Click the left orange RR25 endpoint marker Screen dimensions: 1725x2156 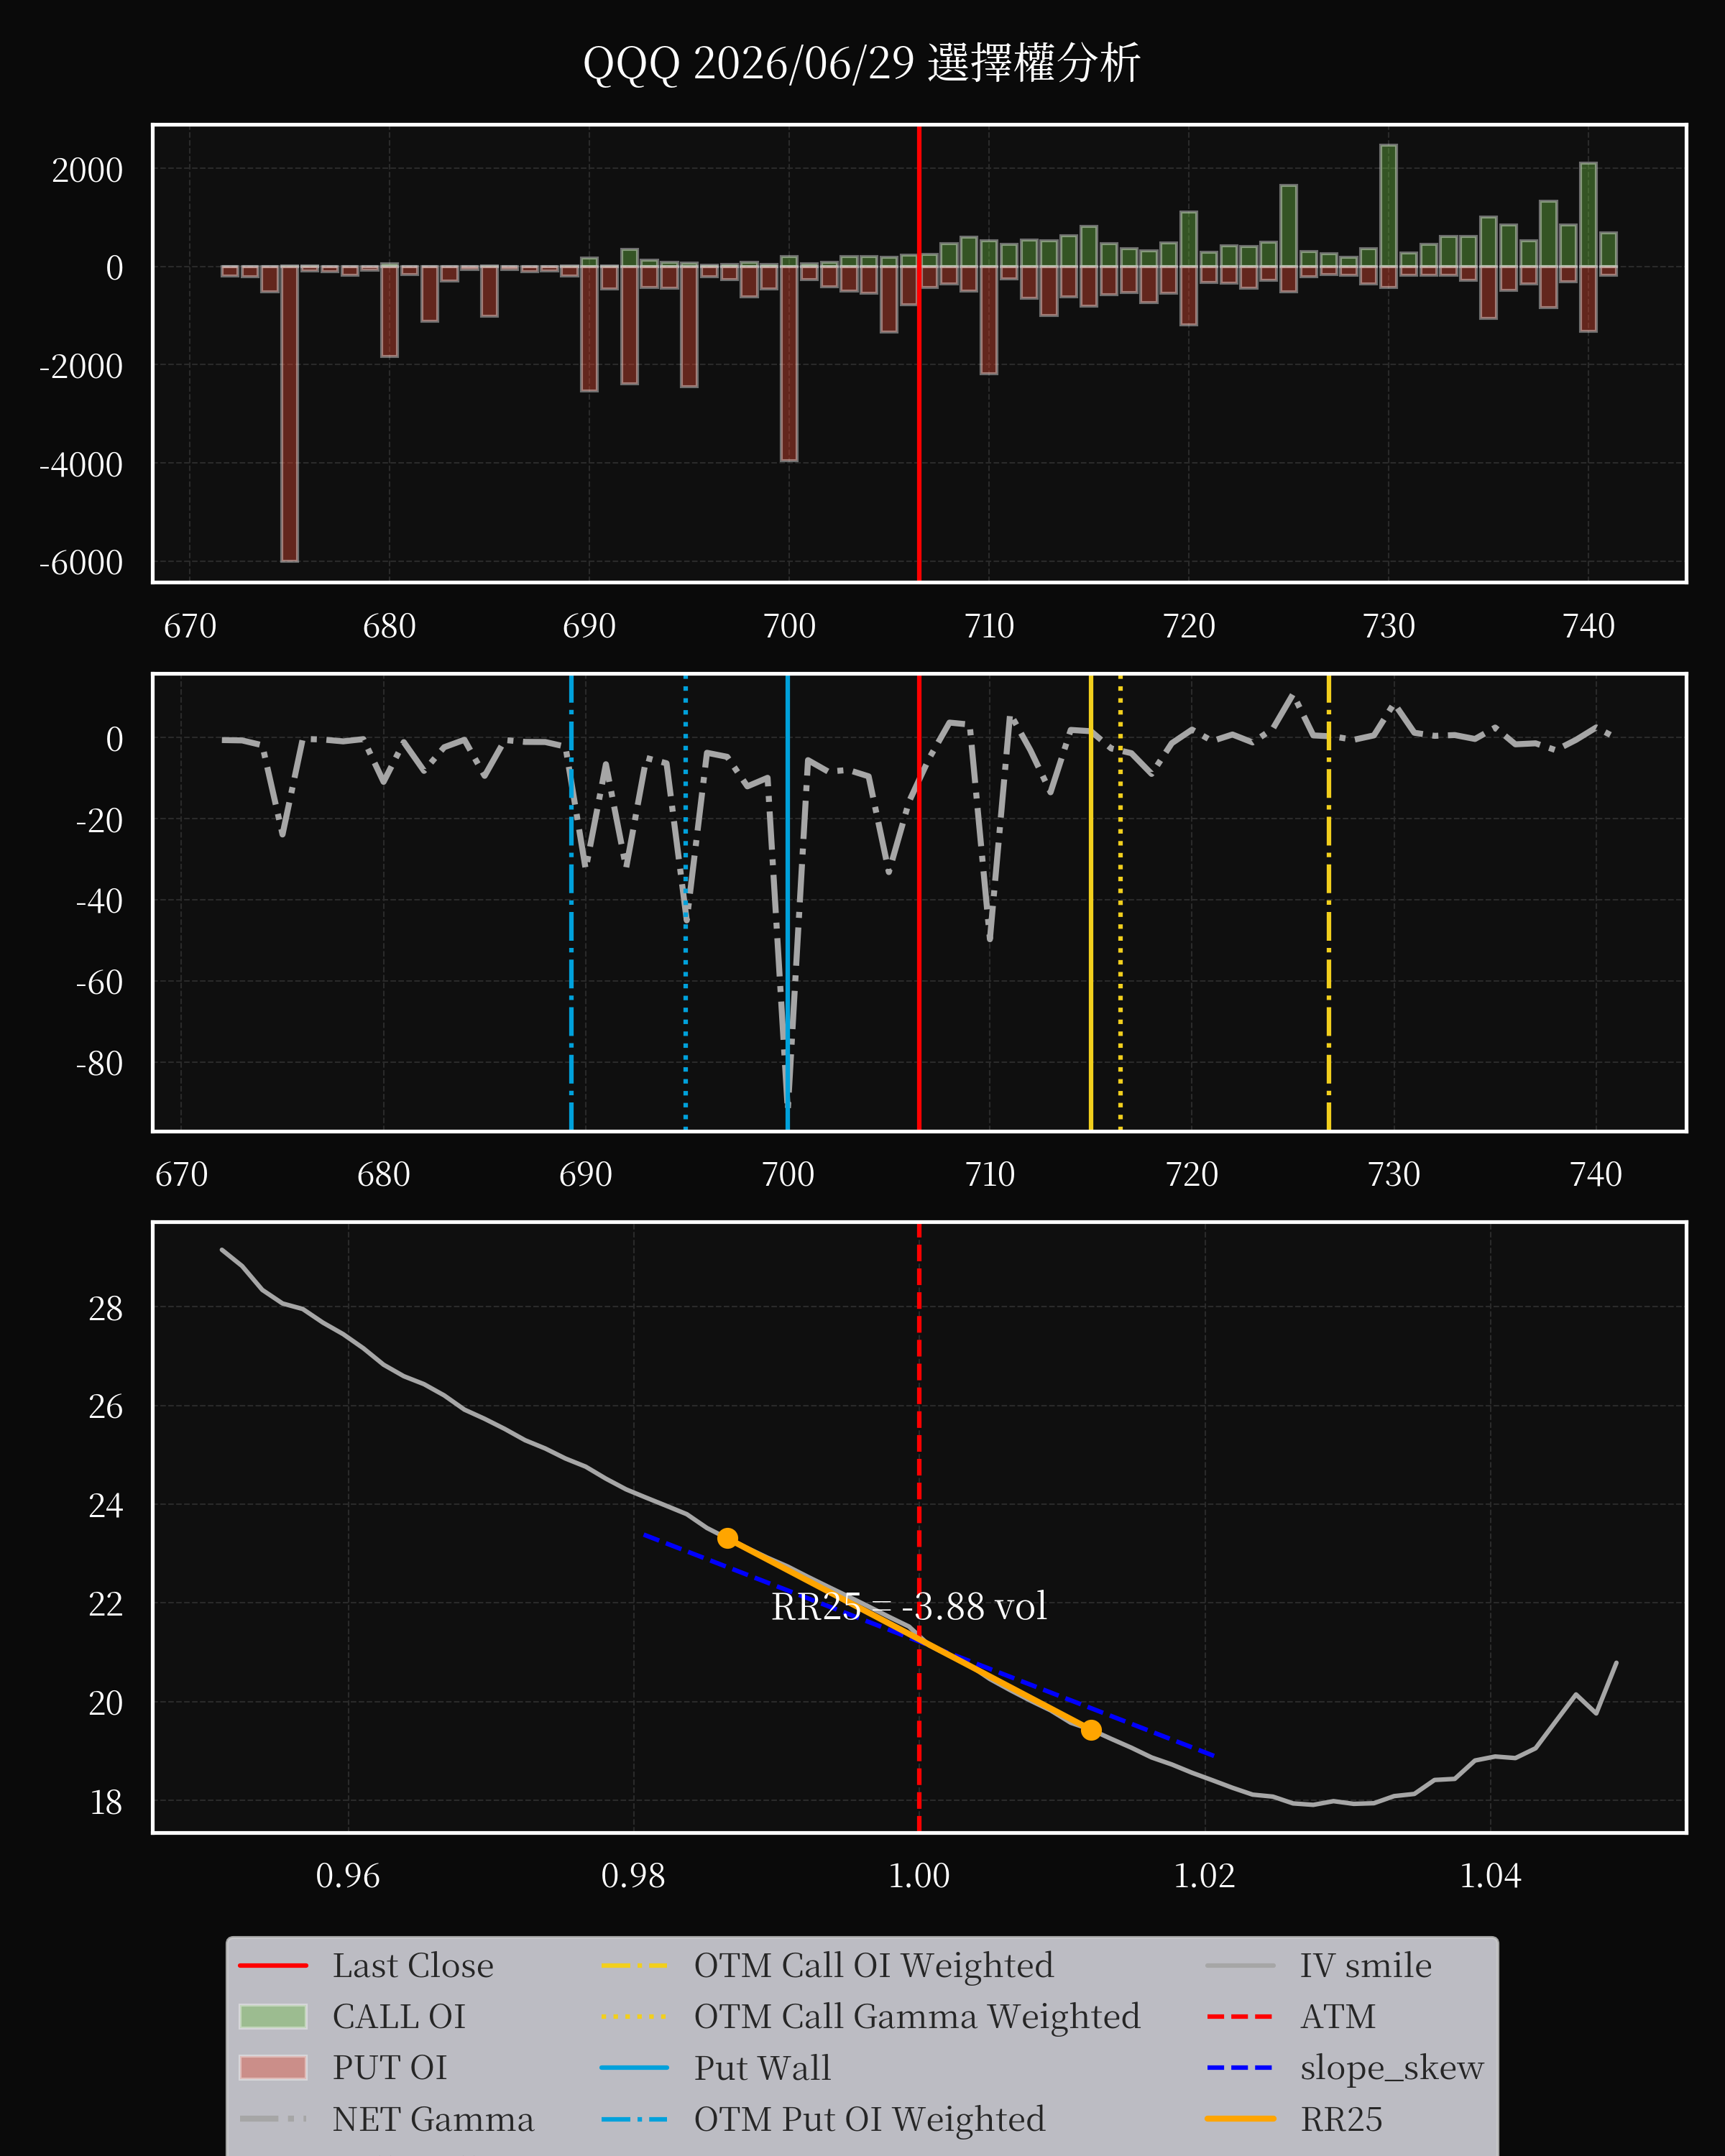(x=728, y=1538)
